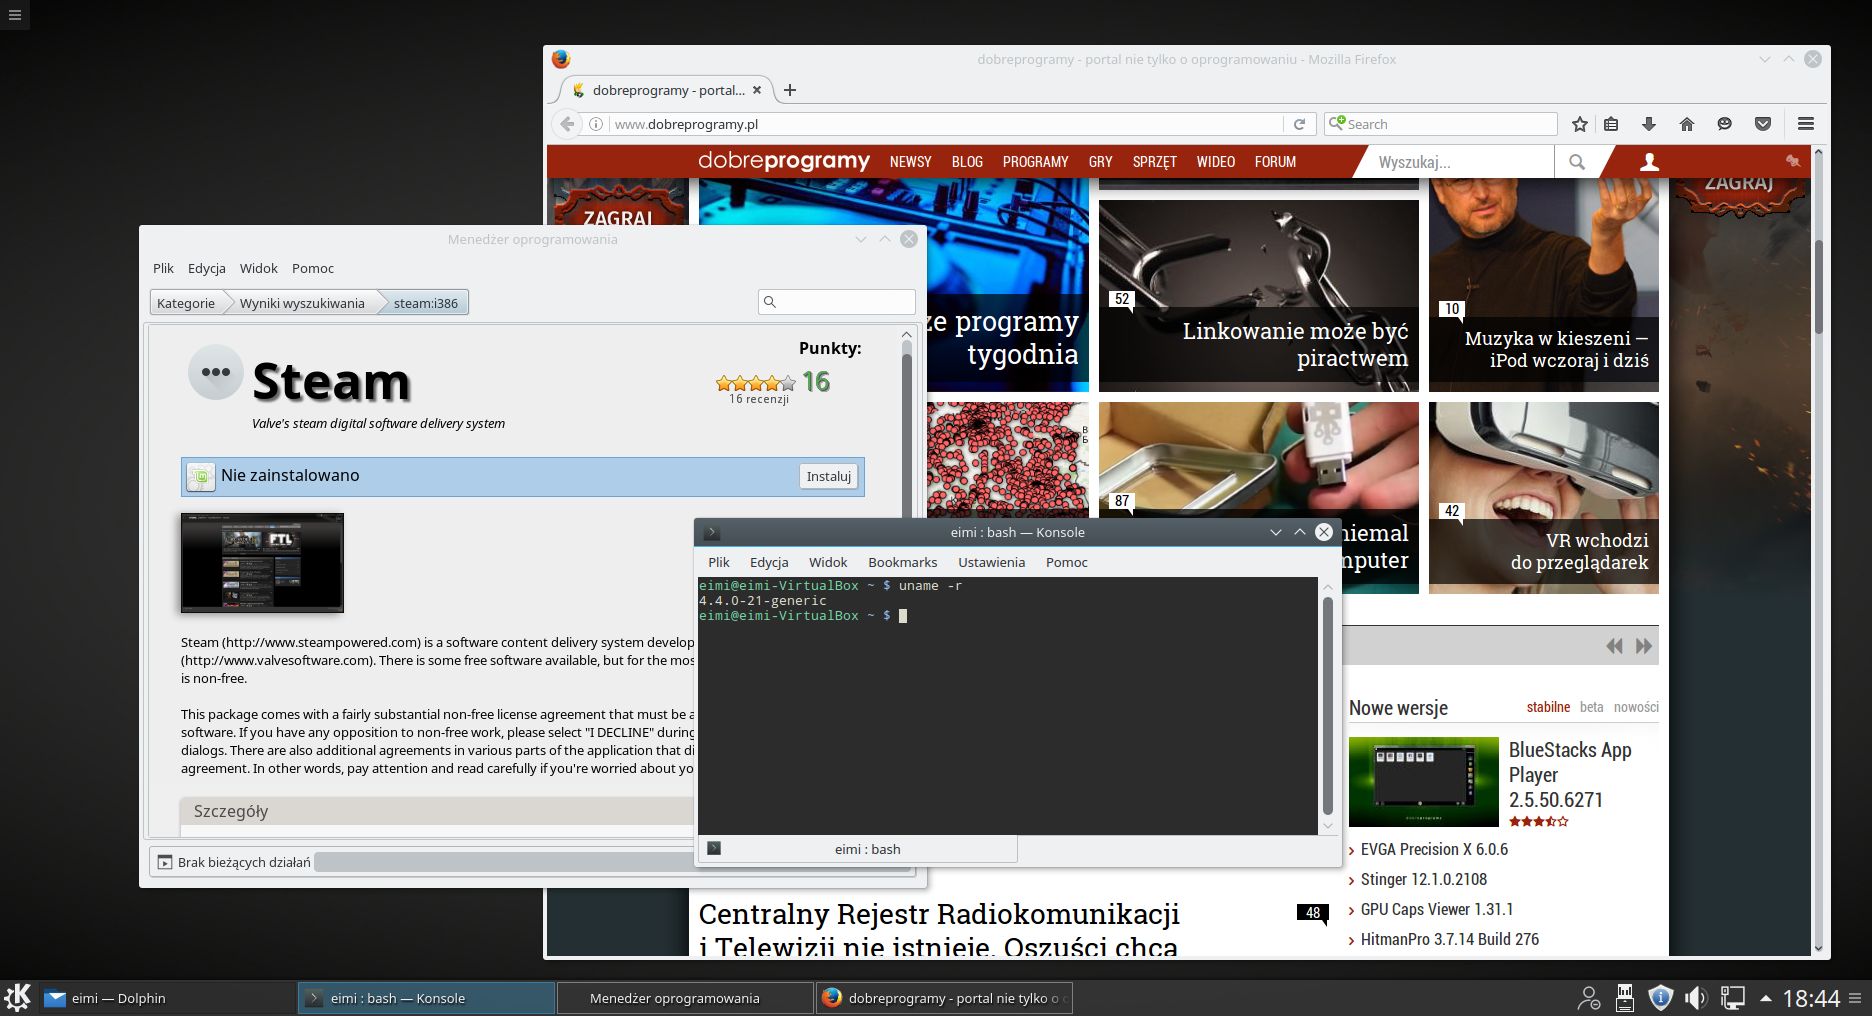Click the Instaluj button for Steam
1872x1016 pixels.
click(829, 476)
